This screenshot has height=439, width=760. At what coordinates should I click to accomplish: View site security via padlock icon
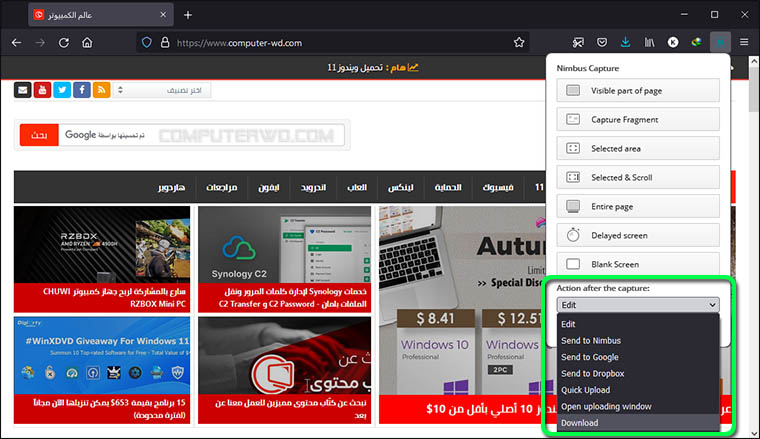165,43
